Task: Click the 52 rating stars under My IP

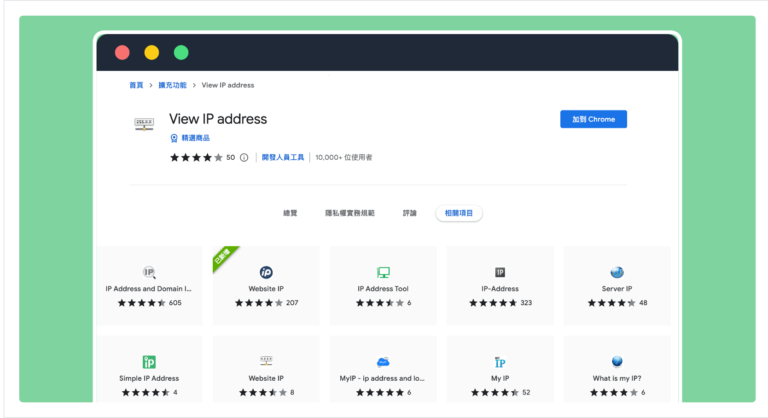Action: [x=495, y=393]
